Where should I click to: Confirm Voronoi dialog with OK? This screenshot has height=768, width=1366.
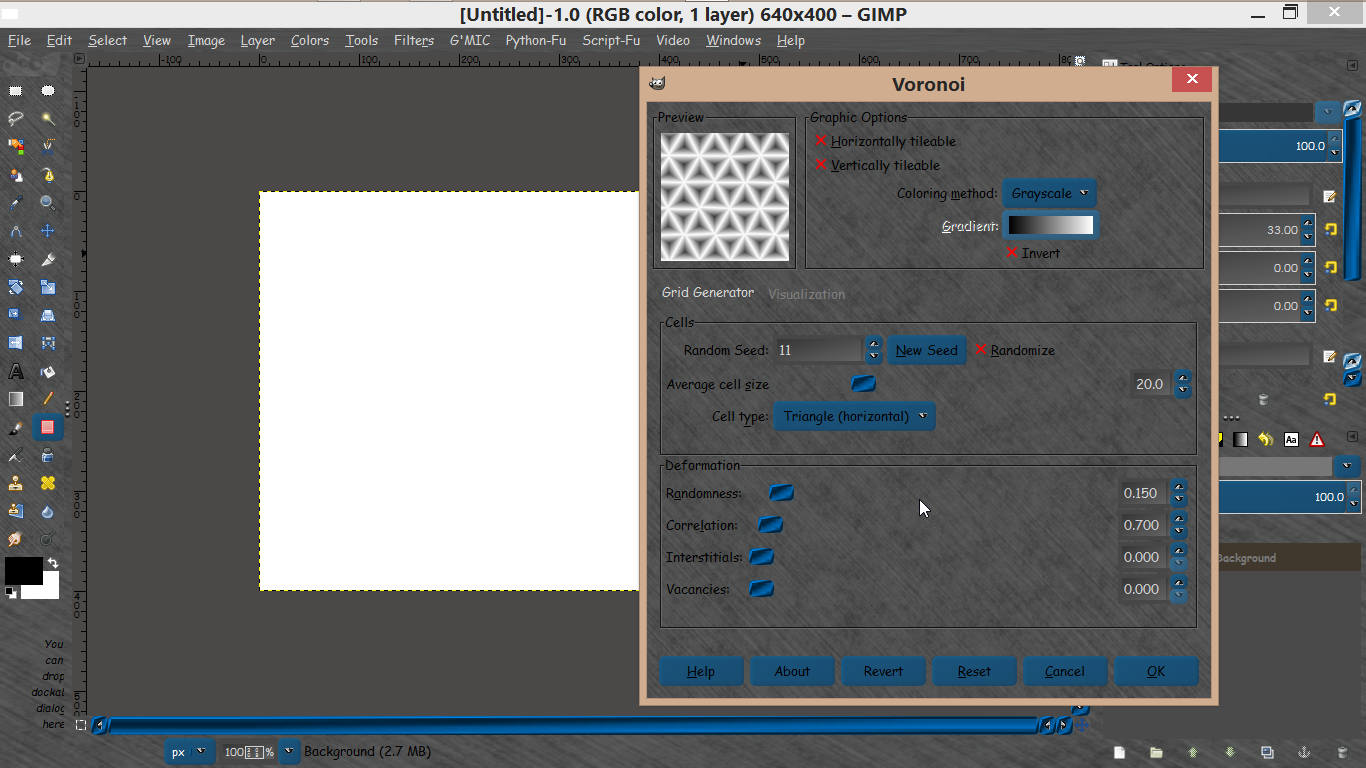click(x=1156, y=671)
